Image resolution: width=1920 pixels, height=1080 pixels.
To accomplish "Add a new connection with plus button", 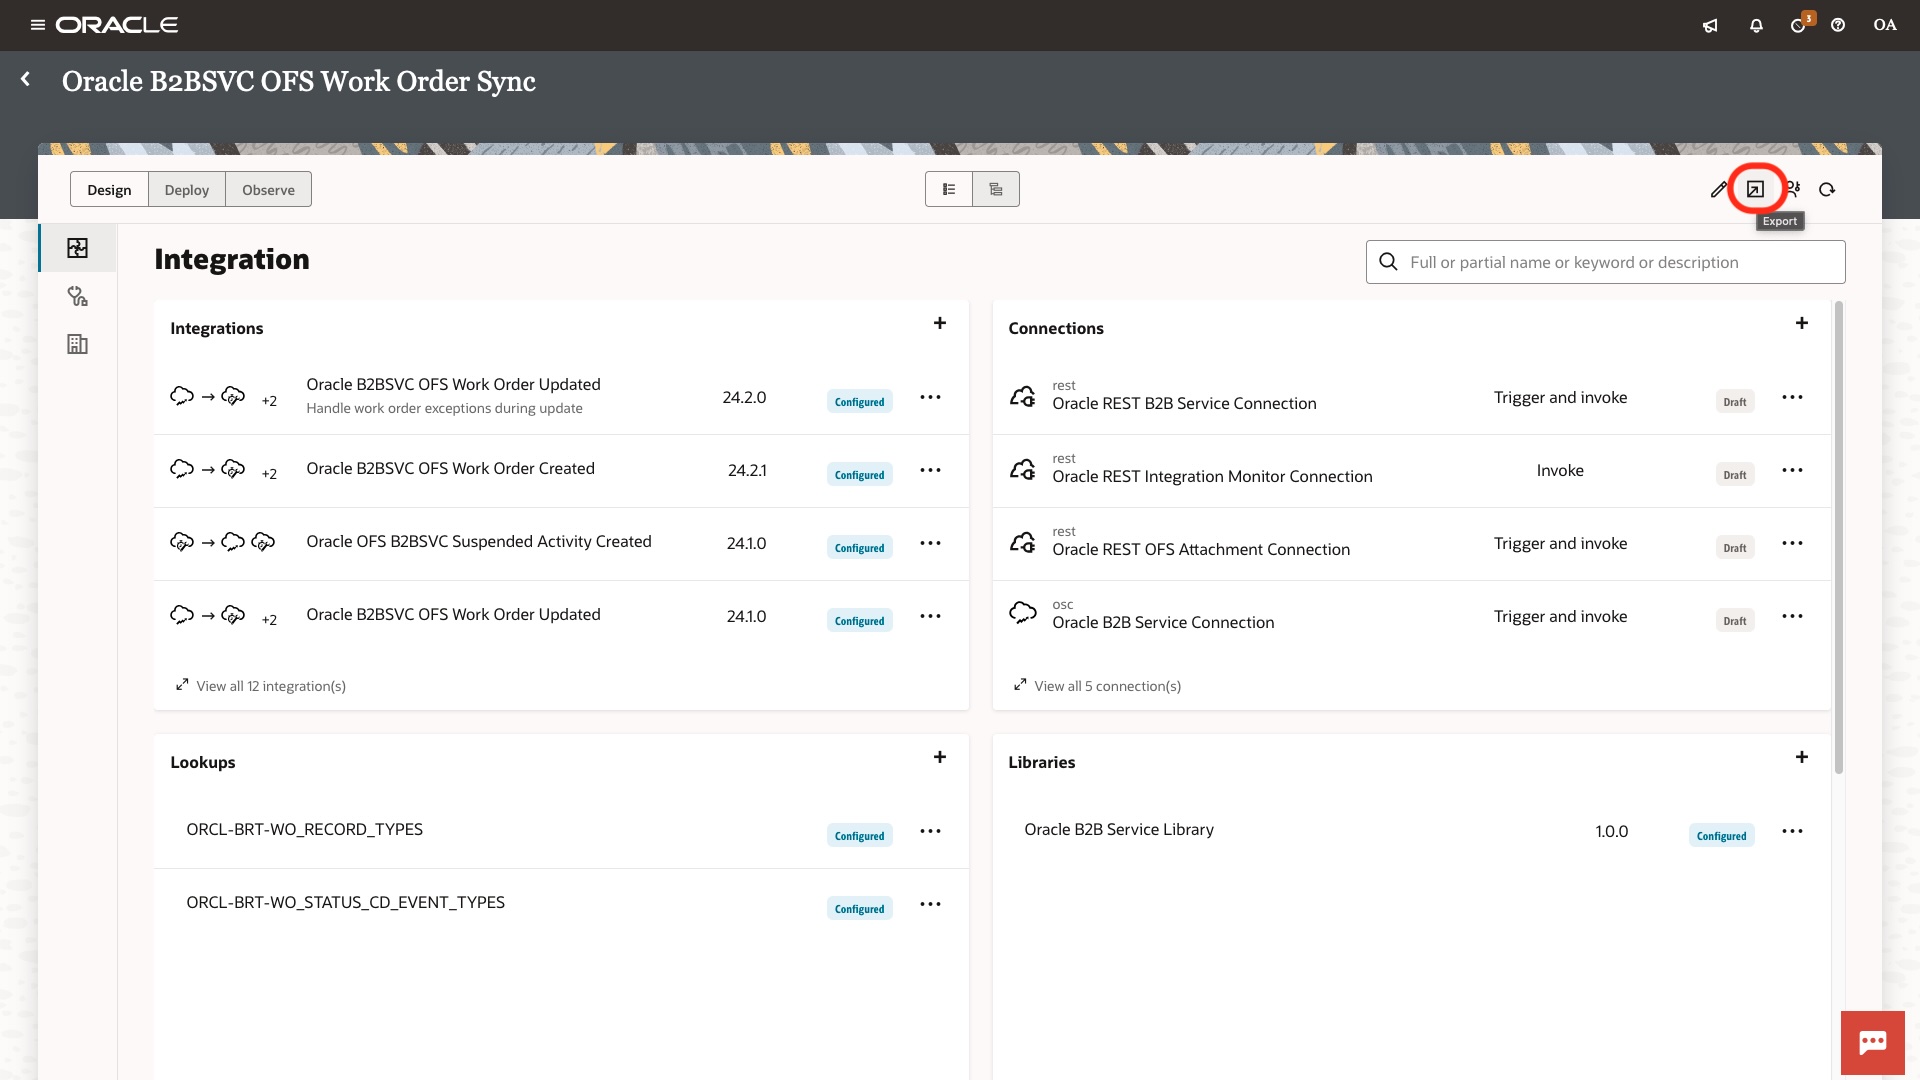I will (1801, 323).
